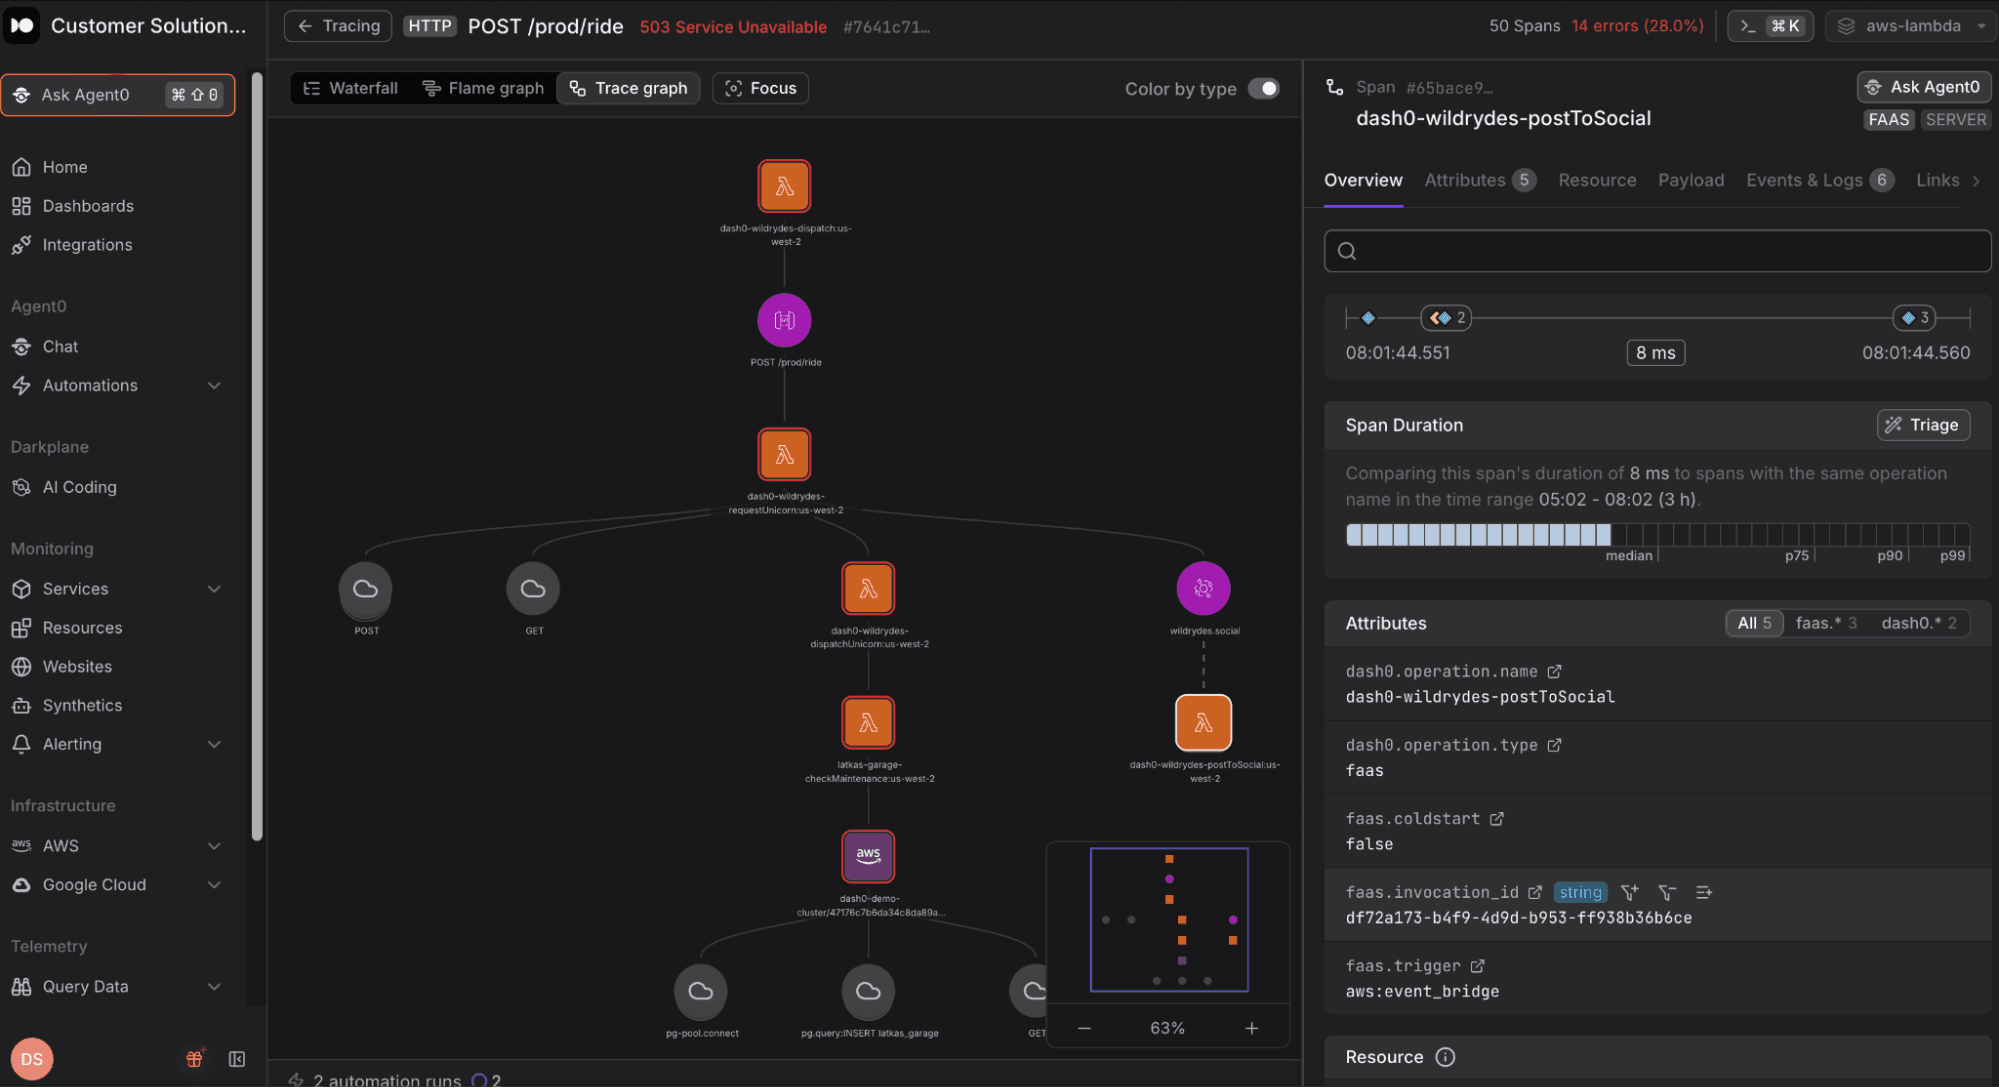Click the pg-pool.connect cloud node
Viewport: 1999px width, 1088px height.
[x=701, y=991]
